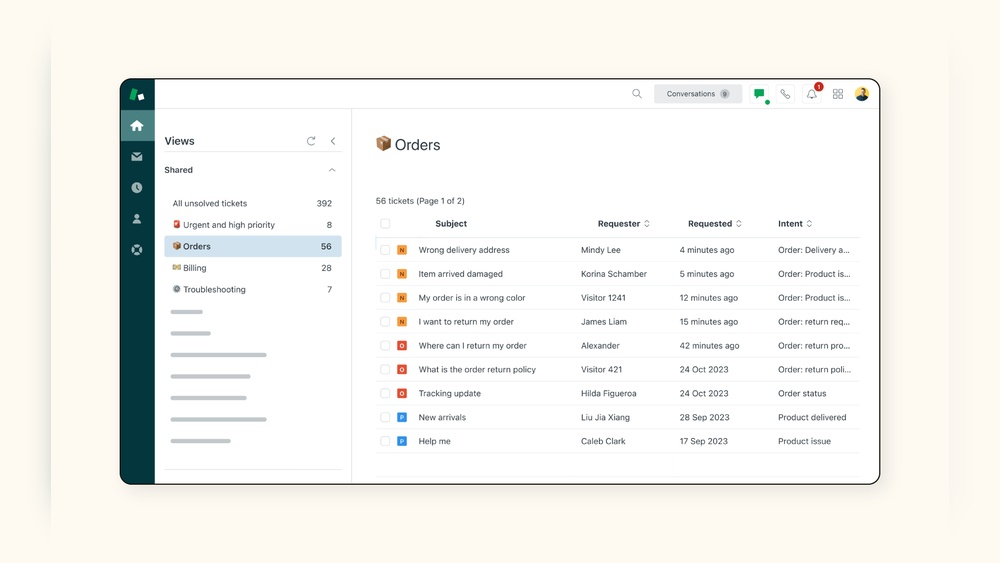Click New status badge for Wrong delivery address
Viewport: 1000px width, 563px height.
point(402,250)
